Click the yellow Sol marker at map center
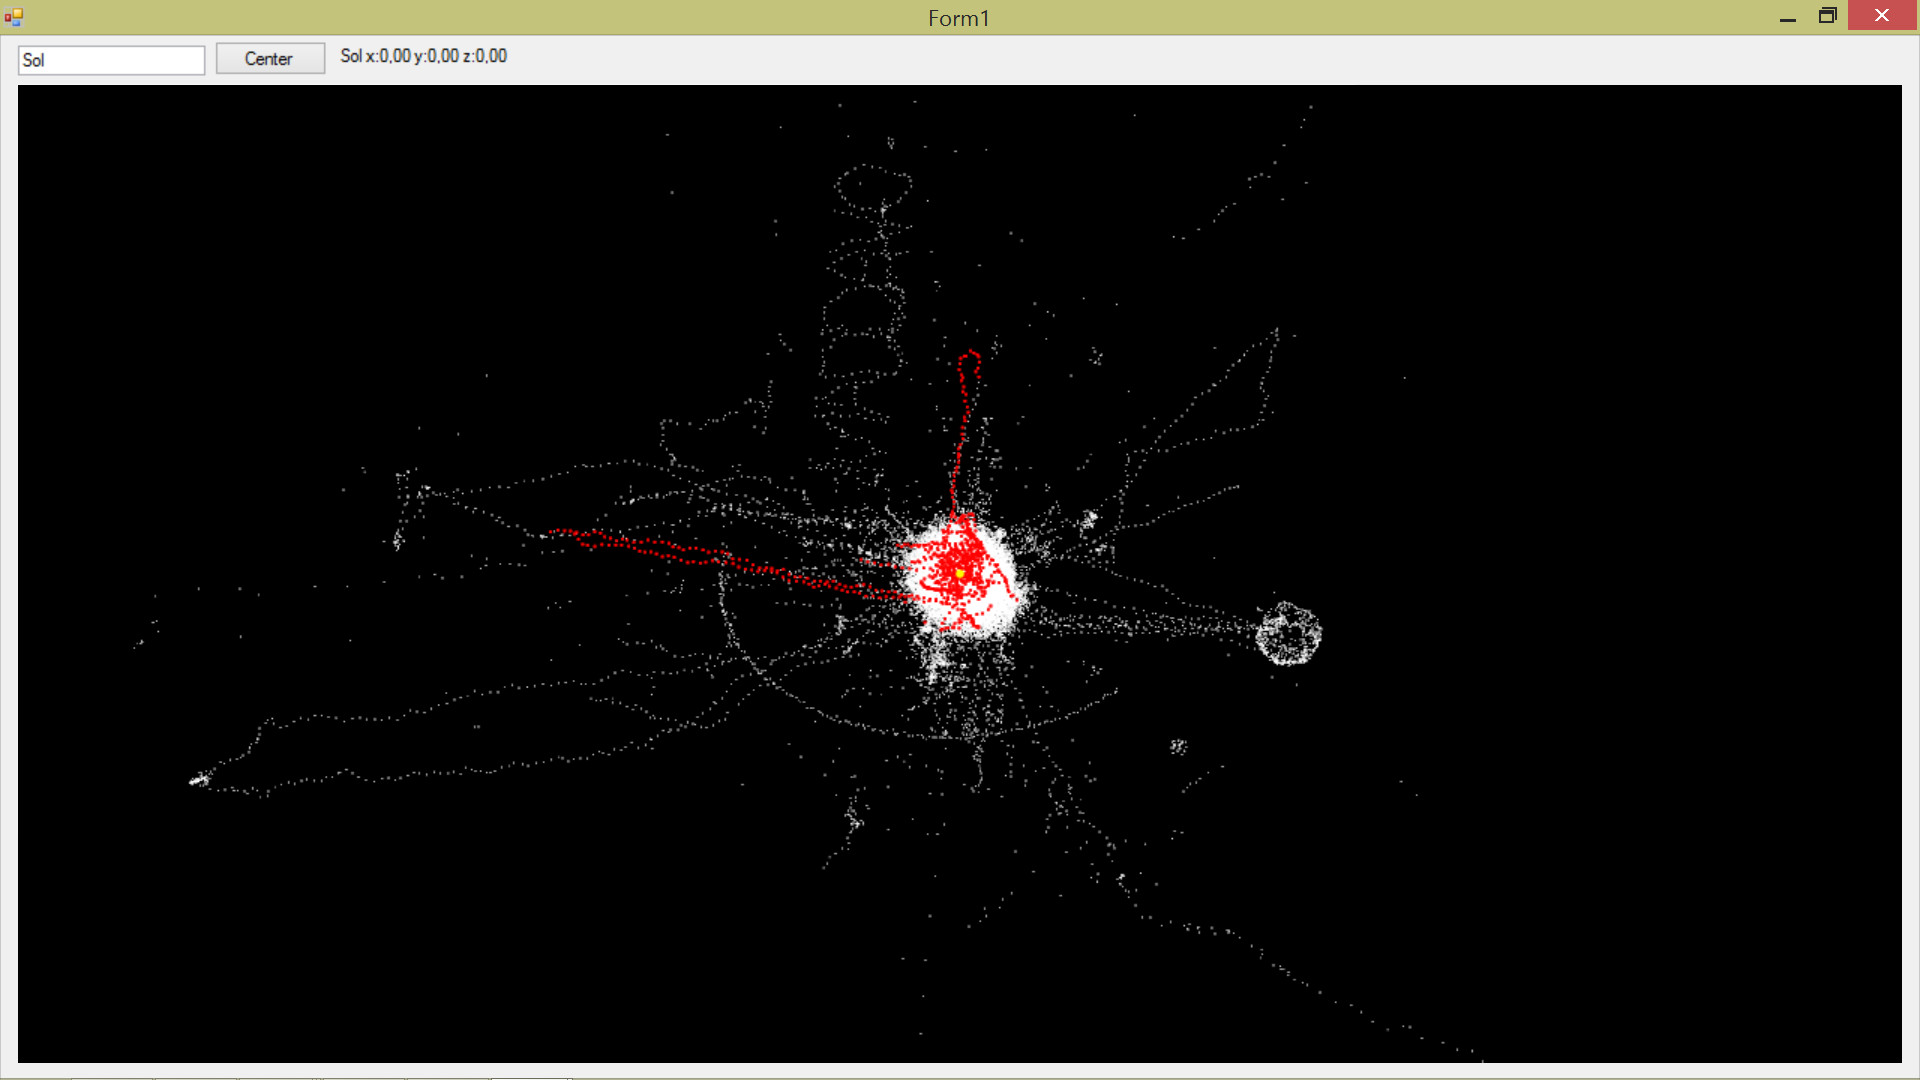This screenshot has width=1920, height=1080. point(960,573)
